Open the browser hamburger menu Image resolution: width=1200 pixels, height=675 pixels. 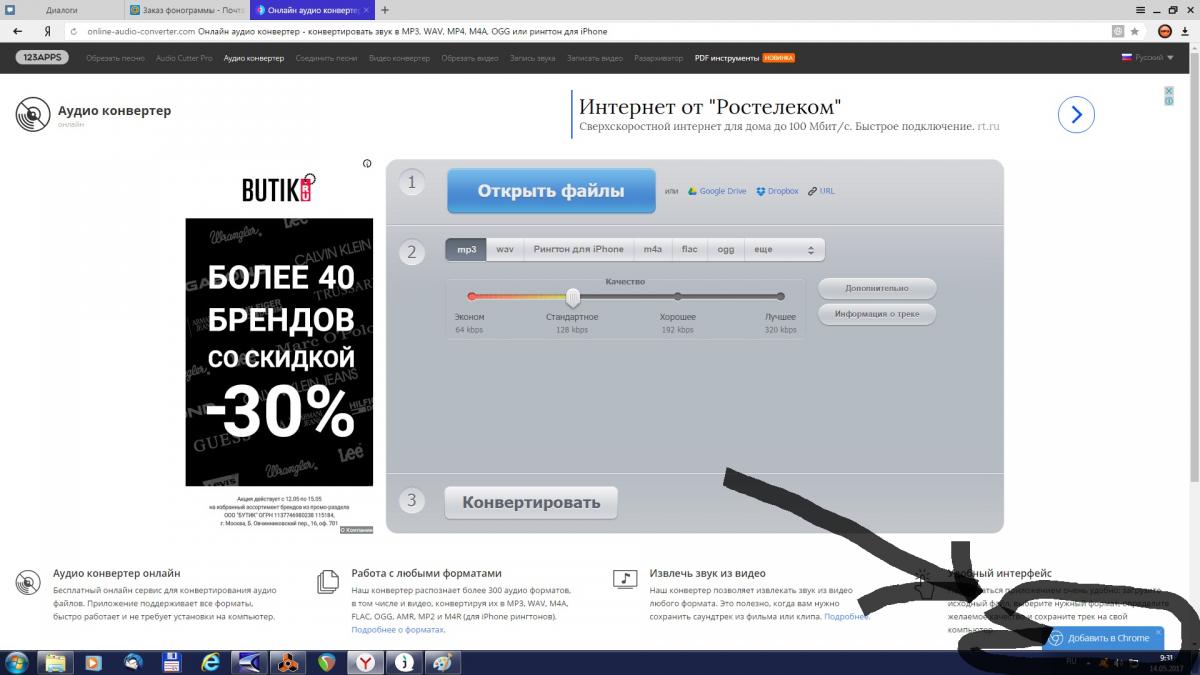tap(1141, 8)
